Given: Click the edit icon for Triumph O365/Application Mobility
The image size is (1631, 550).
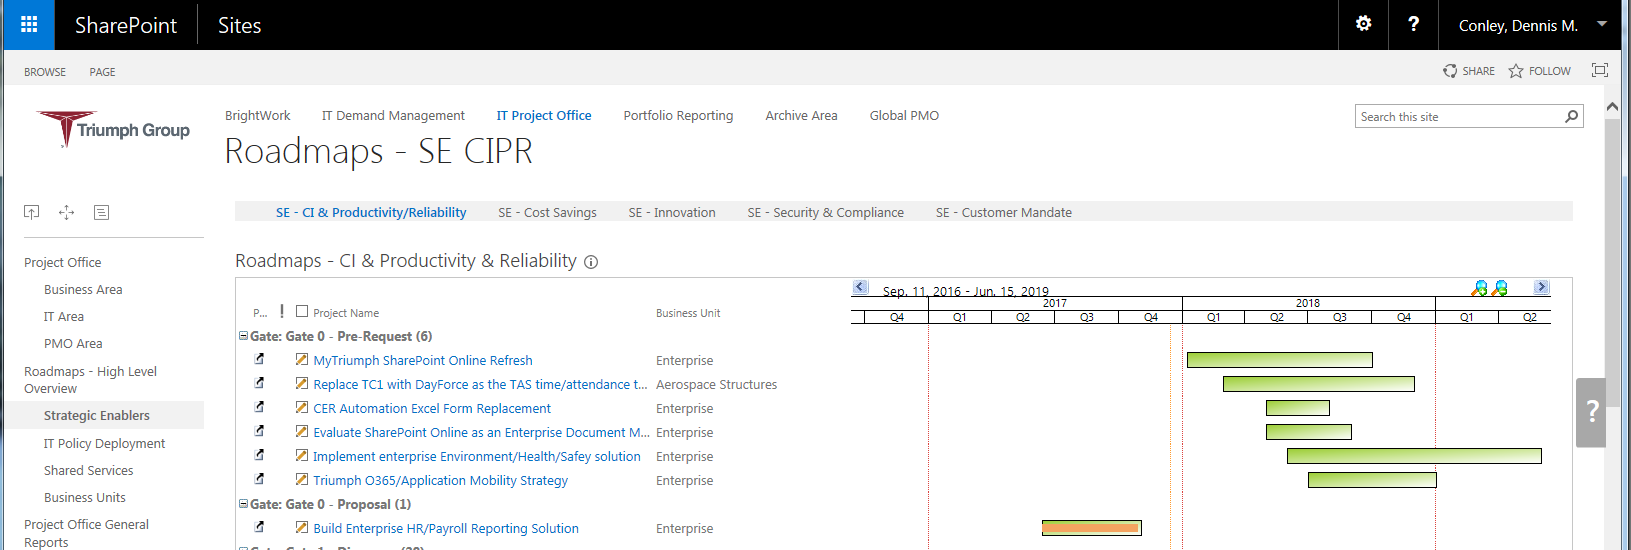Looking at the screenshot, I should [301, 480].
